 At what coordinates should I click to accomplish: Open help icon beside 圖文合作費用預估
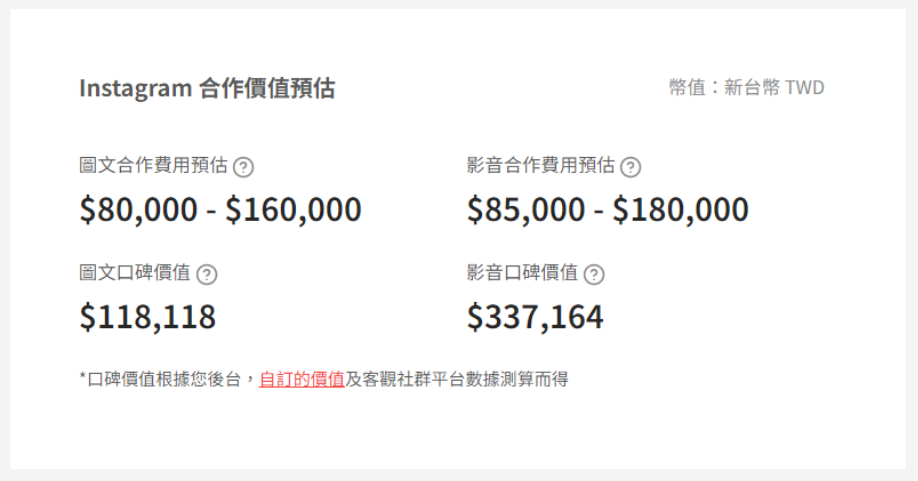pos(243,167)
